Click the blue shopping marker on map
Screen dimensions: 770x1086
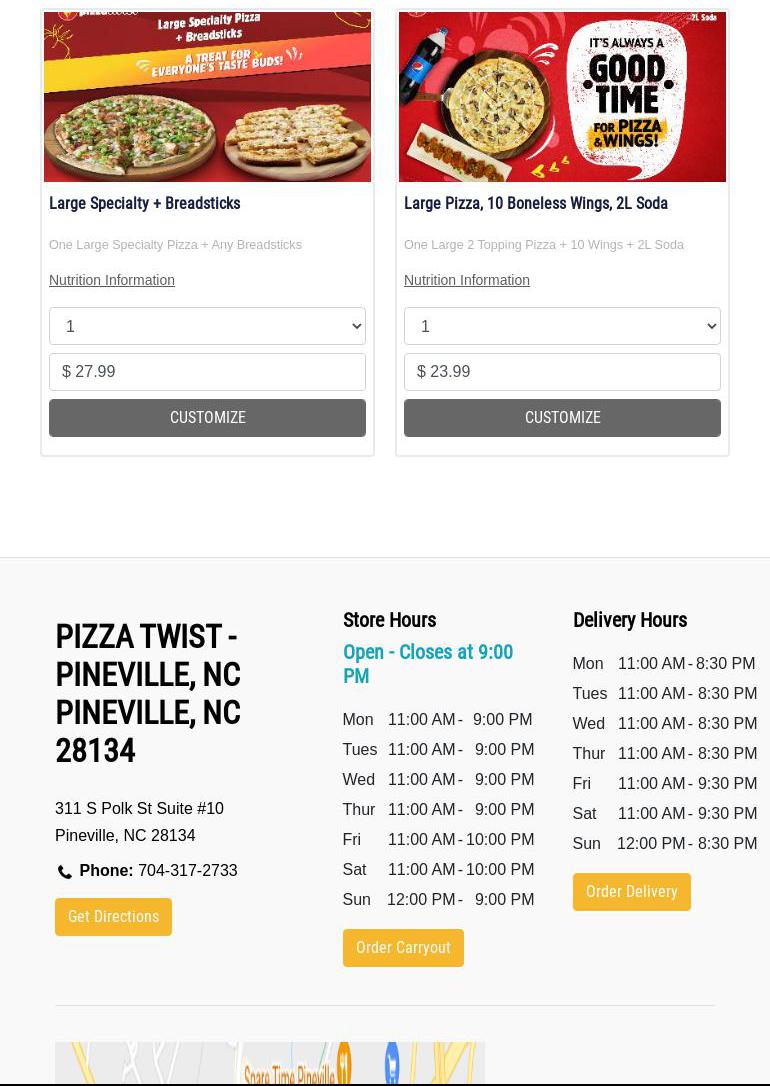[x=392, y=1061]
